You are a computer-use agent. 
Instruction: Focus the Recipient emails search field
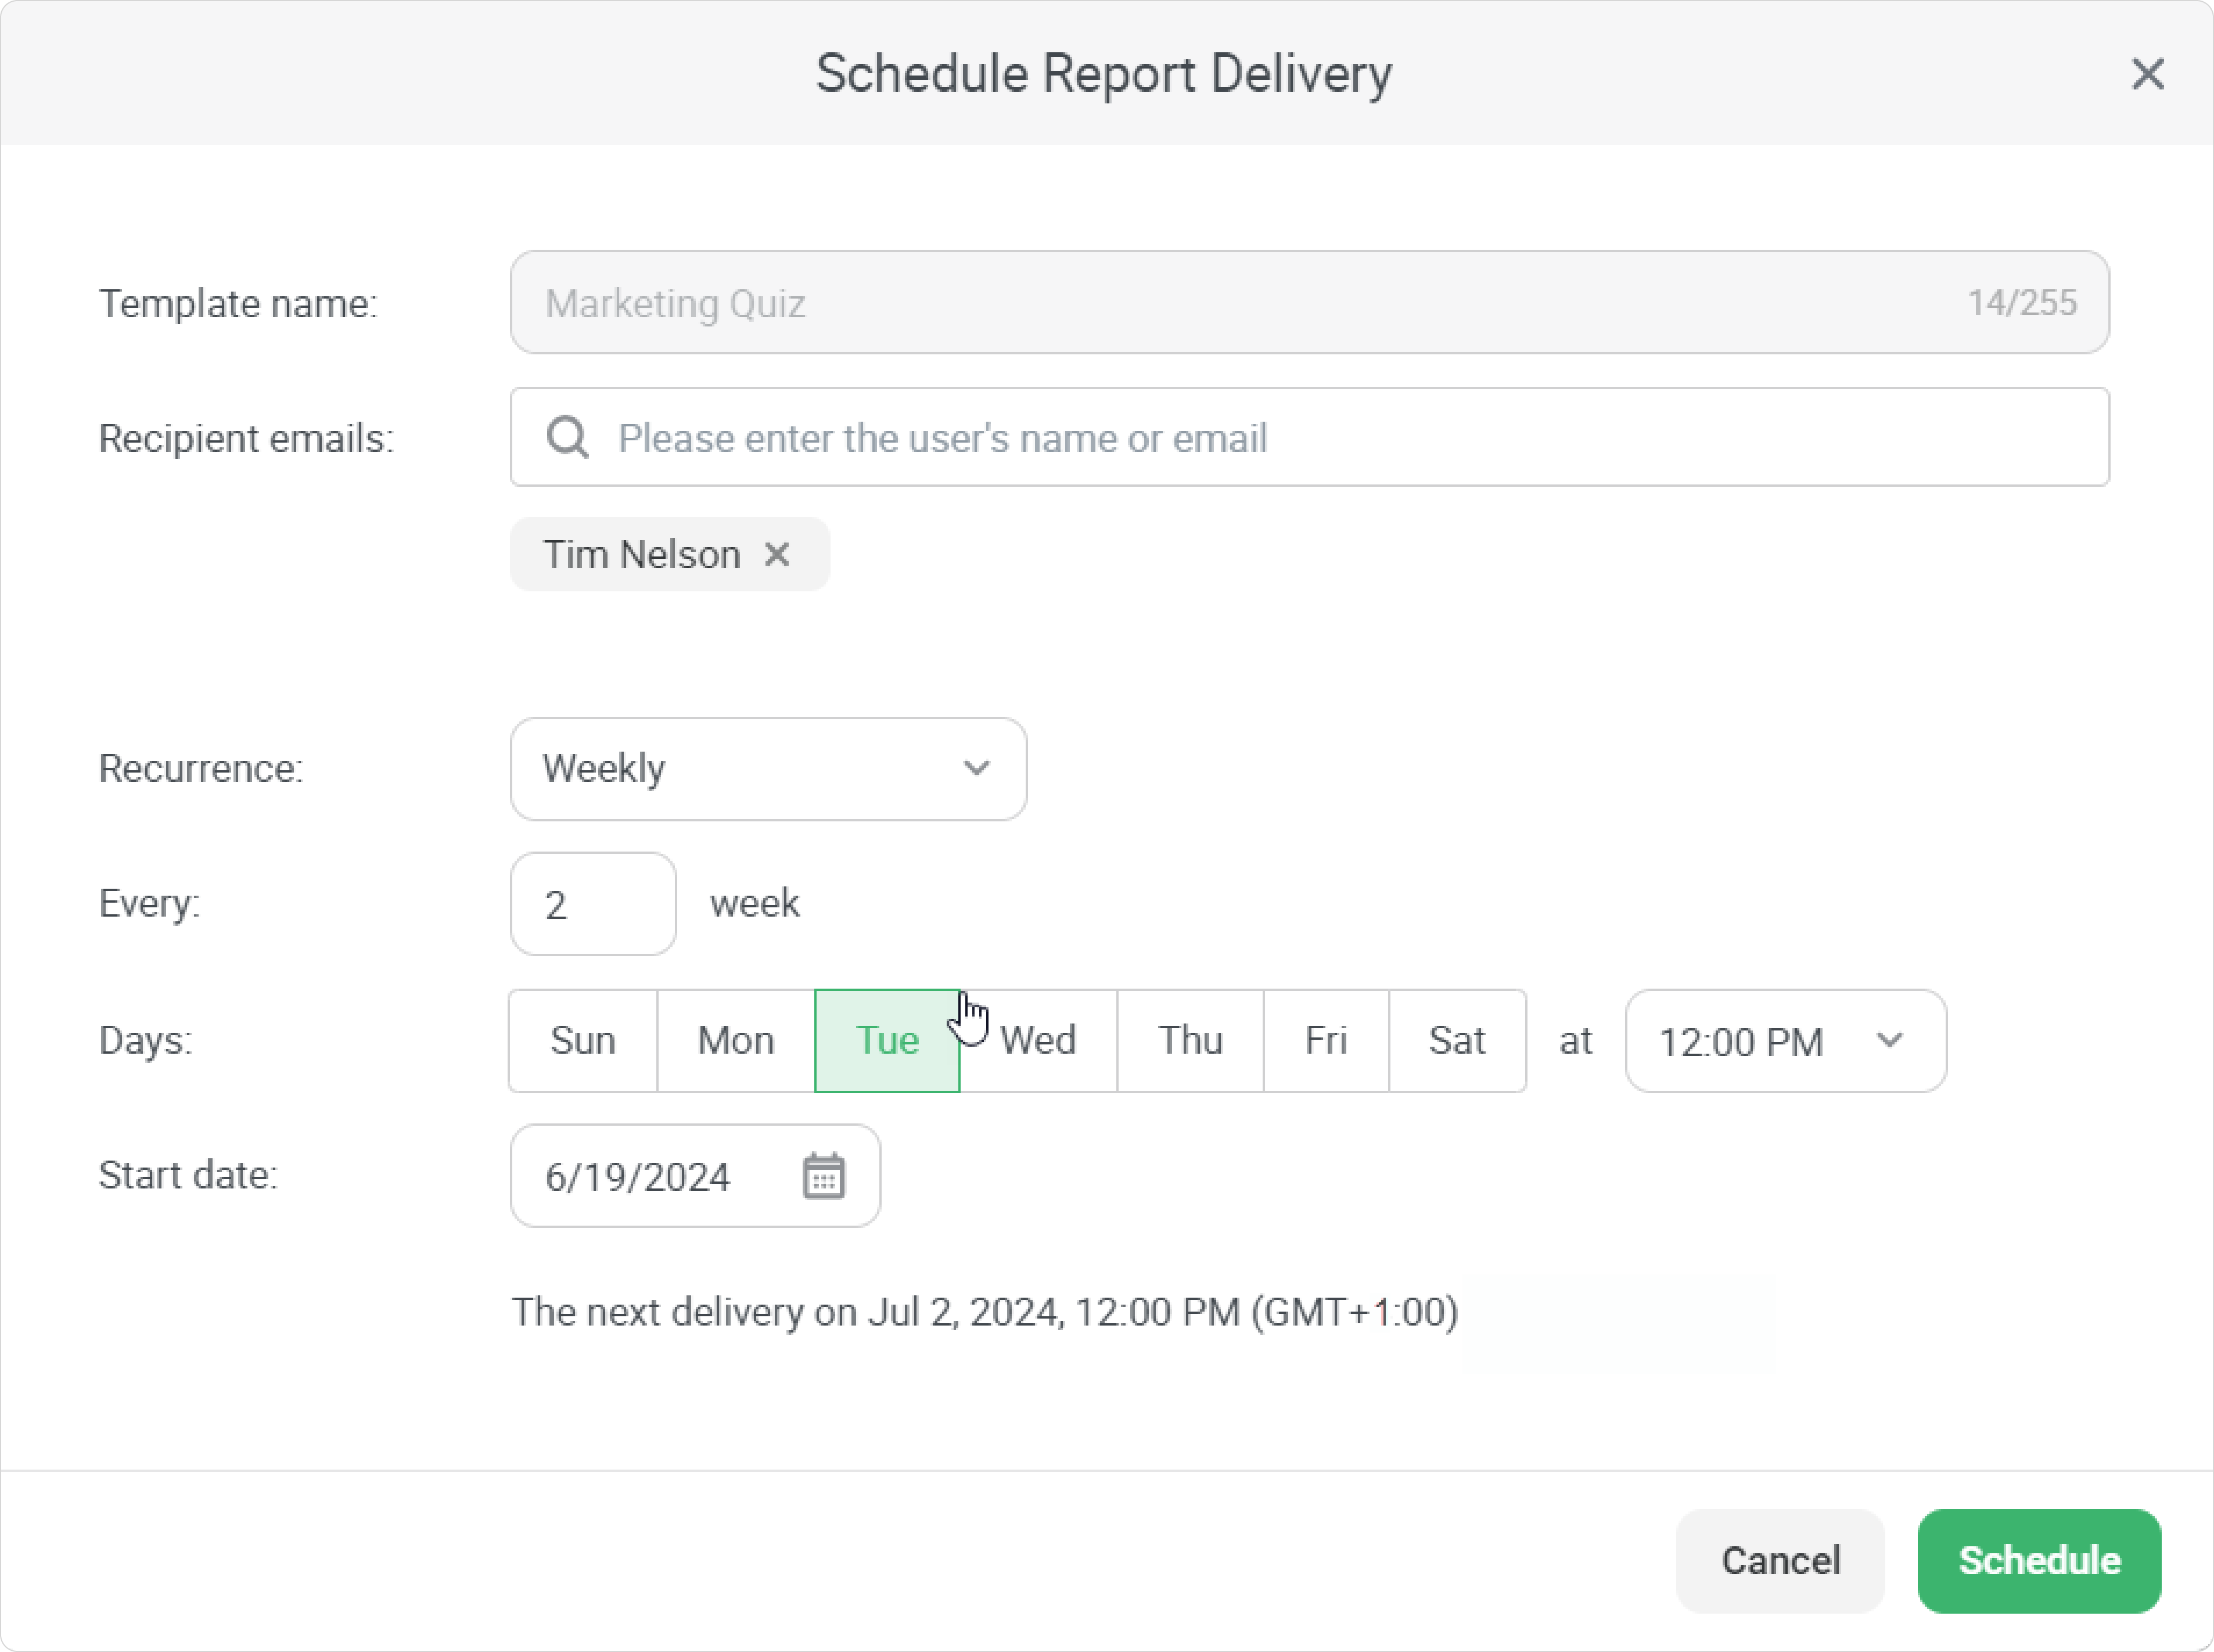click(1340, 437)
